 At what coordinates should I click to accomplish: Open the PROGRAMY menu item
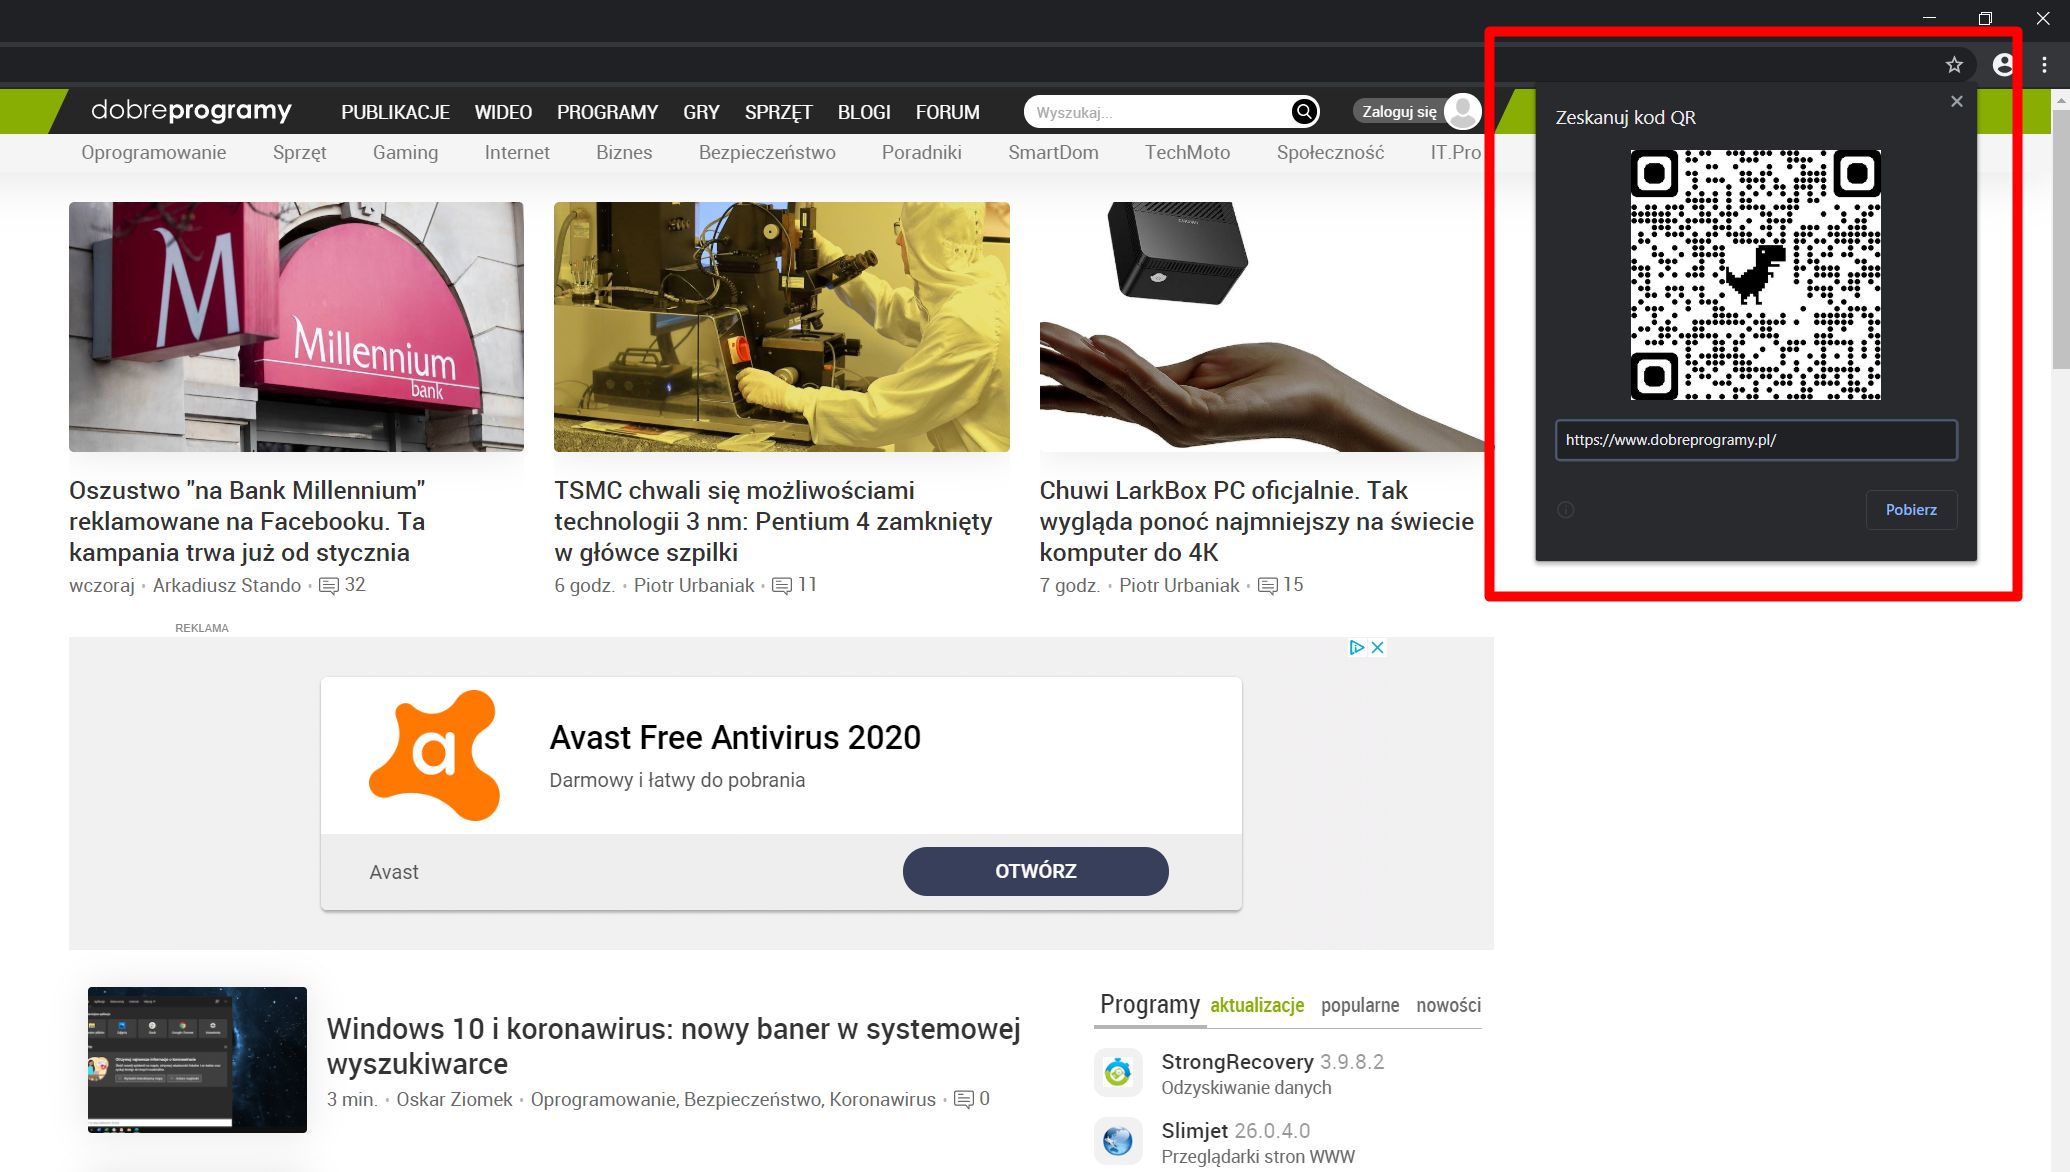(x=607, y=112)
